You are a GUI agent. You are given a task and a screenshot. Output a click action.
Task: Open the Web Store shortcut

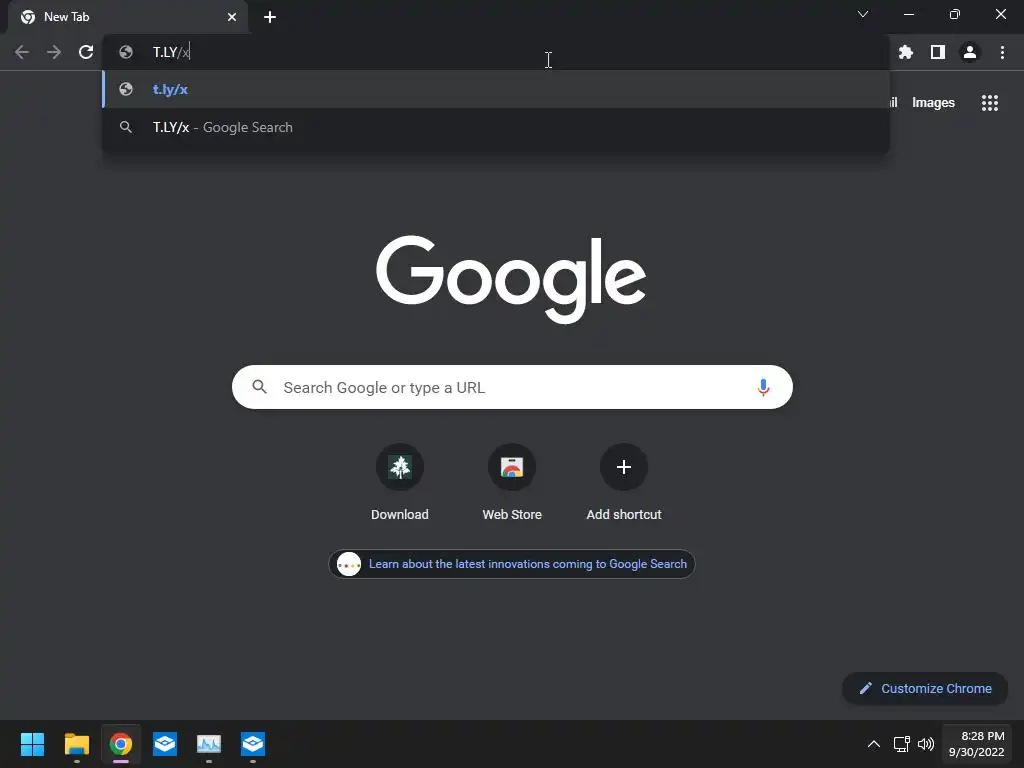pyautogui.click(x=512, y=482)
